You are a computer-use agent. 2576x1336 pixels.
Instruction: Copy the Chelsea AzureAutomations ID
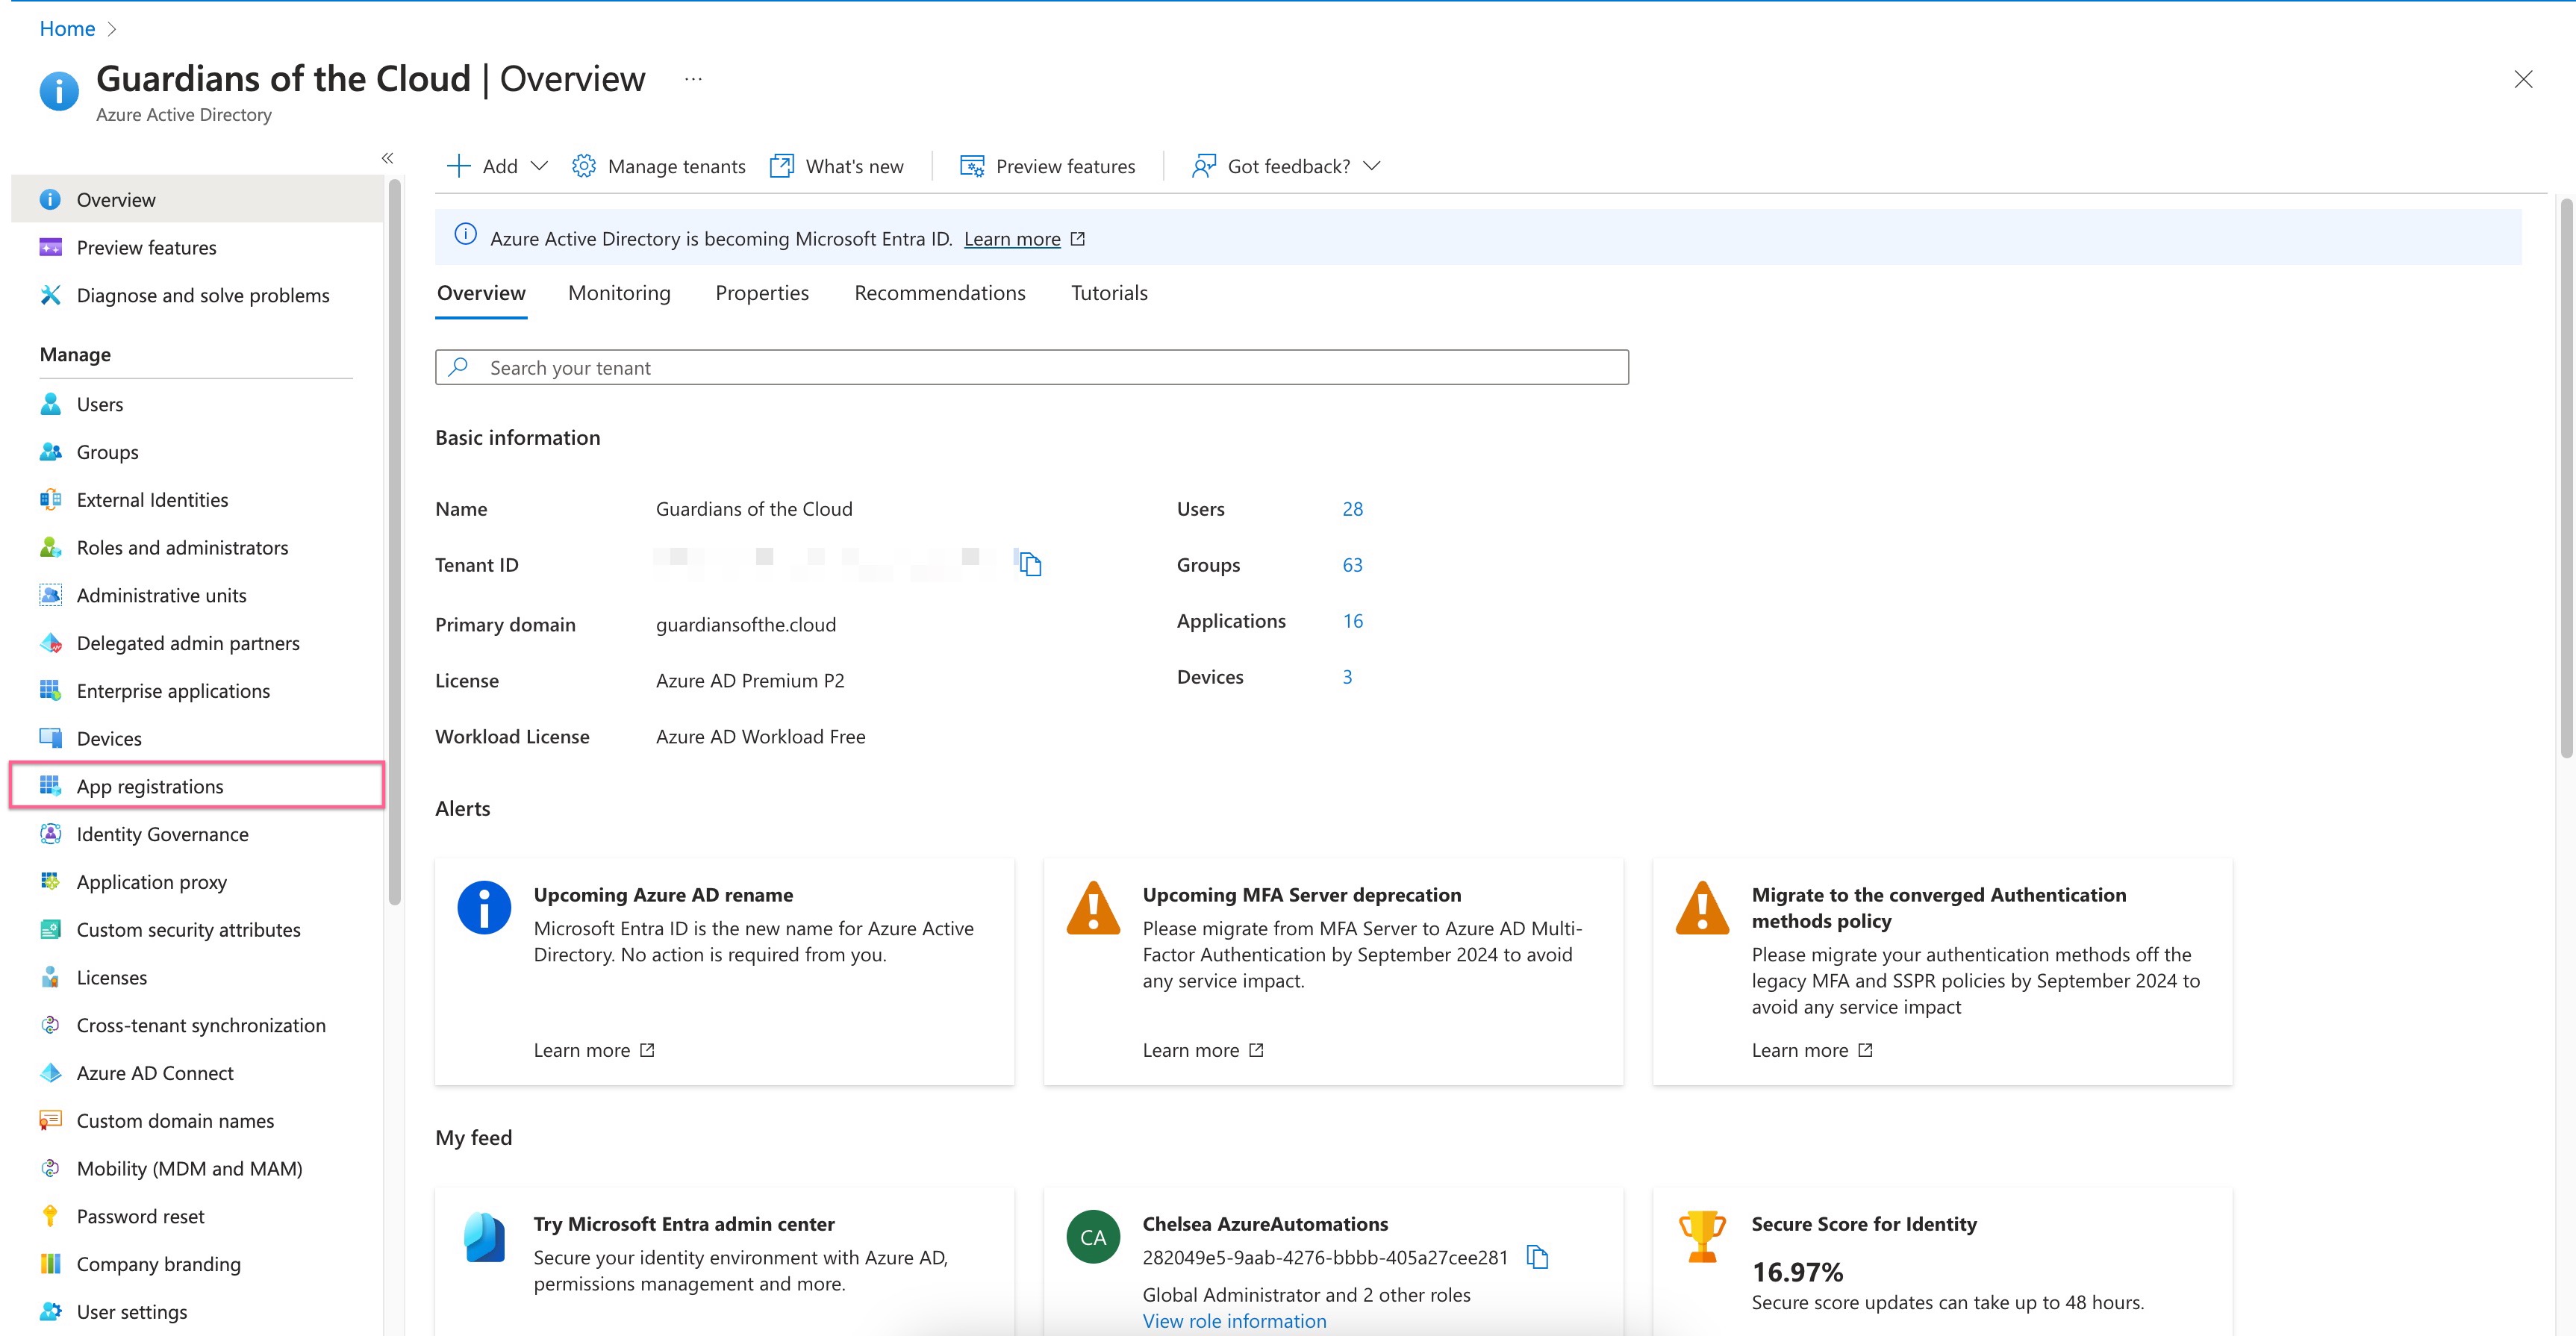1537,1257
